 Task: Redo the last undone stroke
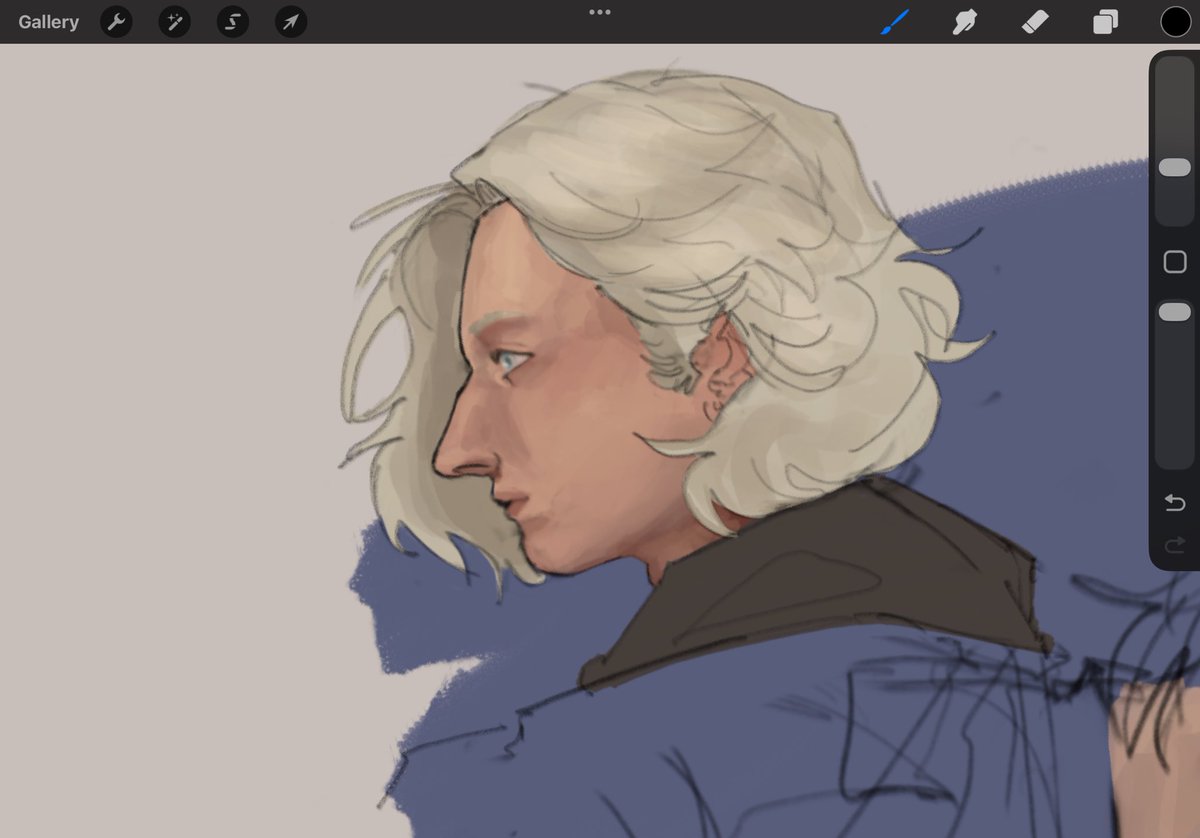(x=1175, y=545)
